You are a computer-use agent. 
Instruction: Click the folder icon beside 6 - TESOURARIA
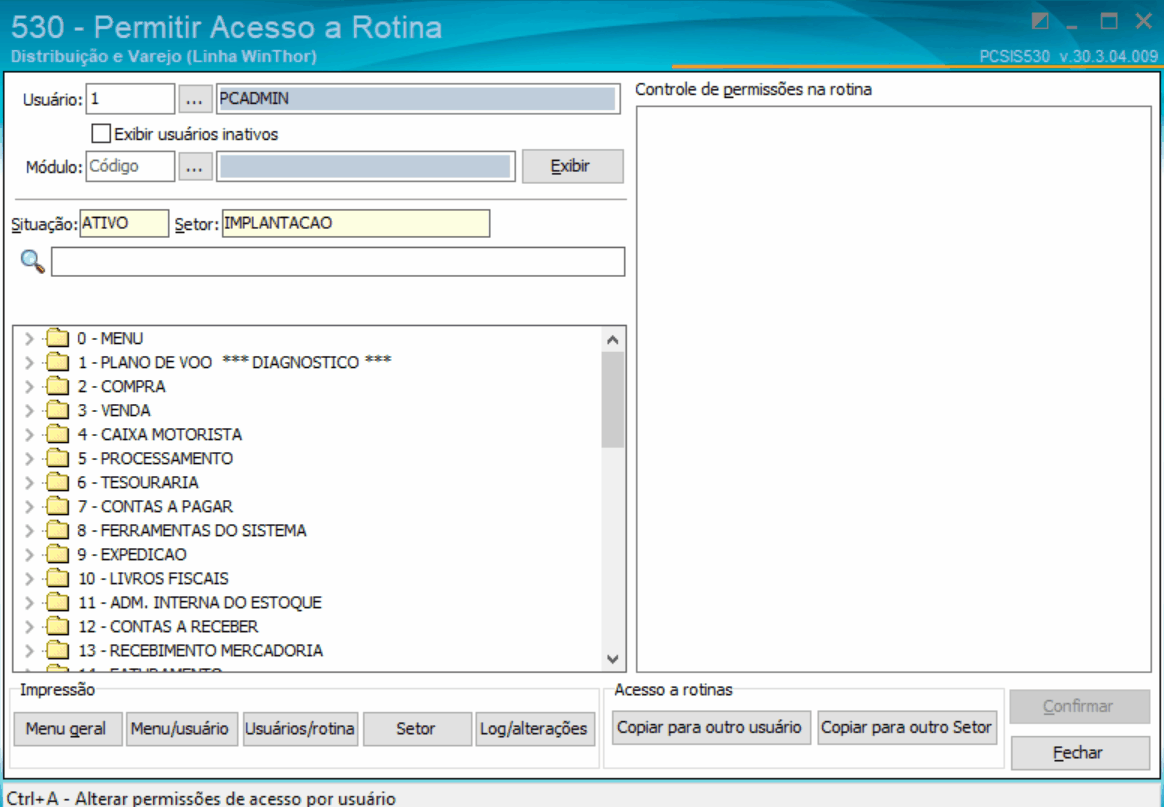tap(57, 483)
